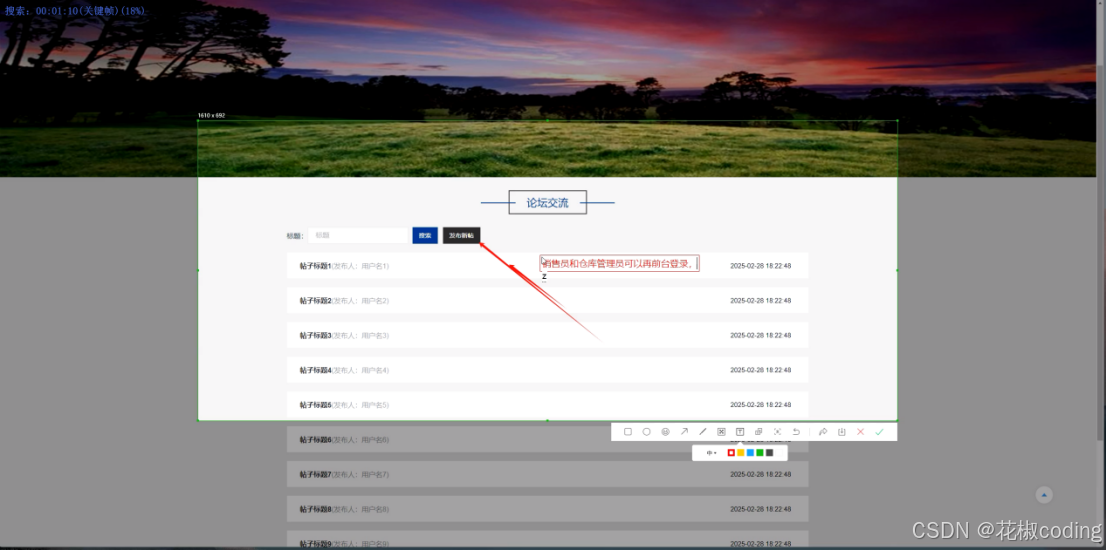The width and height of the screenshot is (1106, 551).
Task: Pick the white color swatch
Action: pos(779,453)
